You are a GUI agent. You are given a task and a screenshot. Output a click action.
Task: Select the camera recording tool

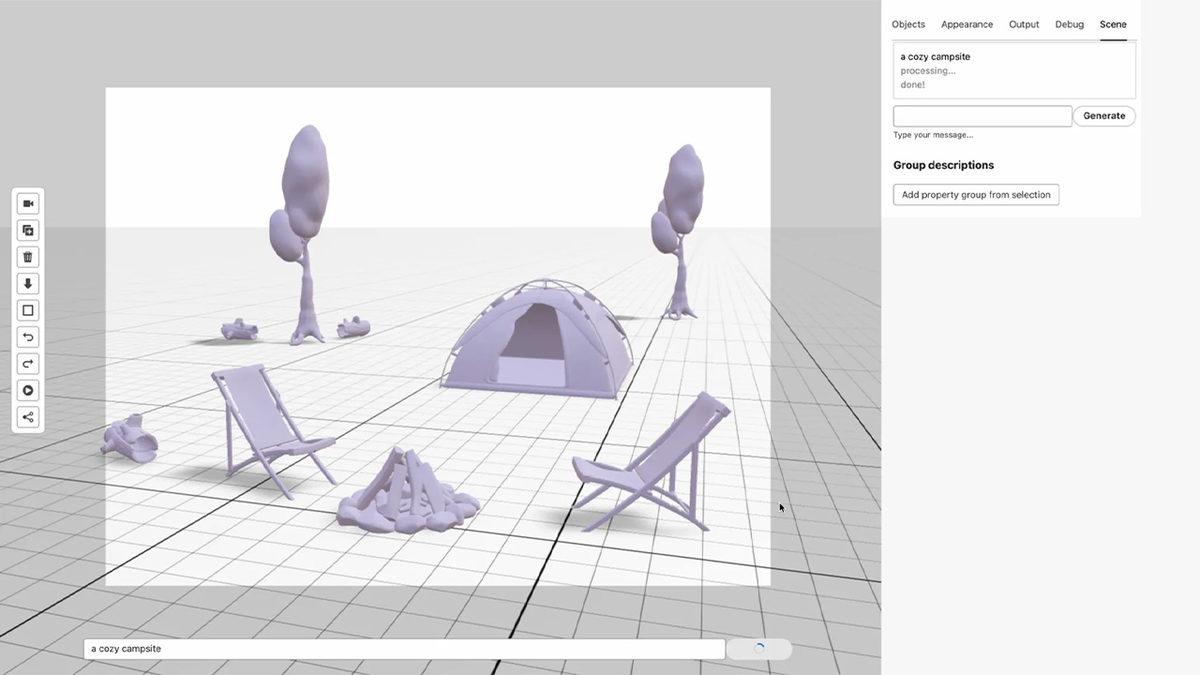coord(27,203)
